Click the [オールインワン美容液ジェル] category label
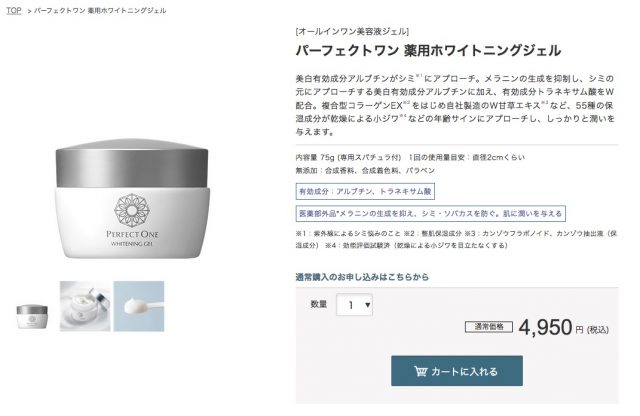640x416 pixels. click(x=352, y=31)
